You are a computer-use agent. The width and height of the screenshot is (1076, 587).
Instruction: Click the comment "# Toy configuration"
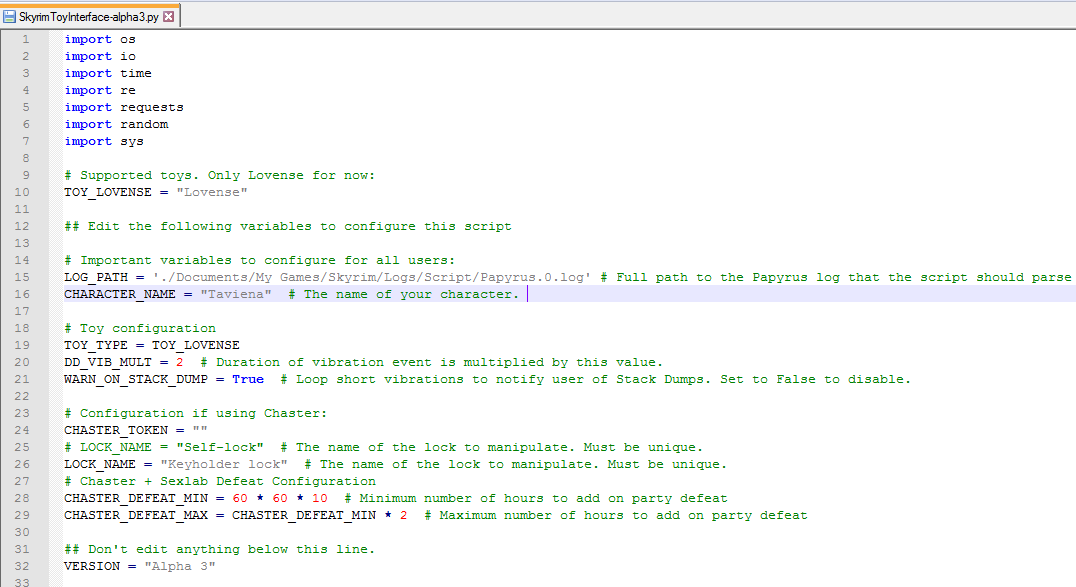140,328
